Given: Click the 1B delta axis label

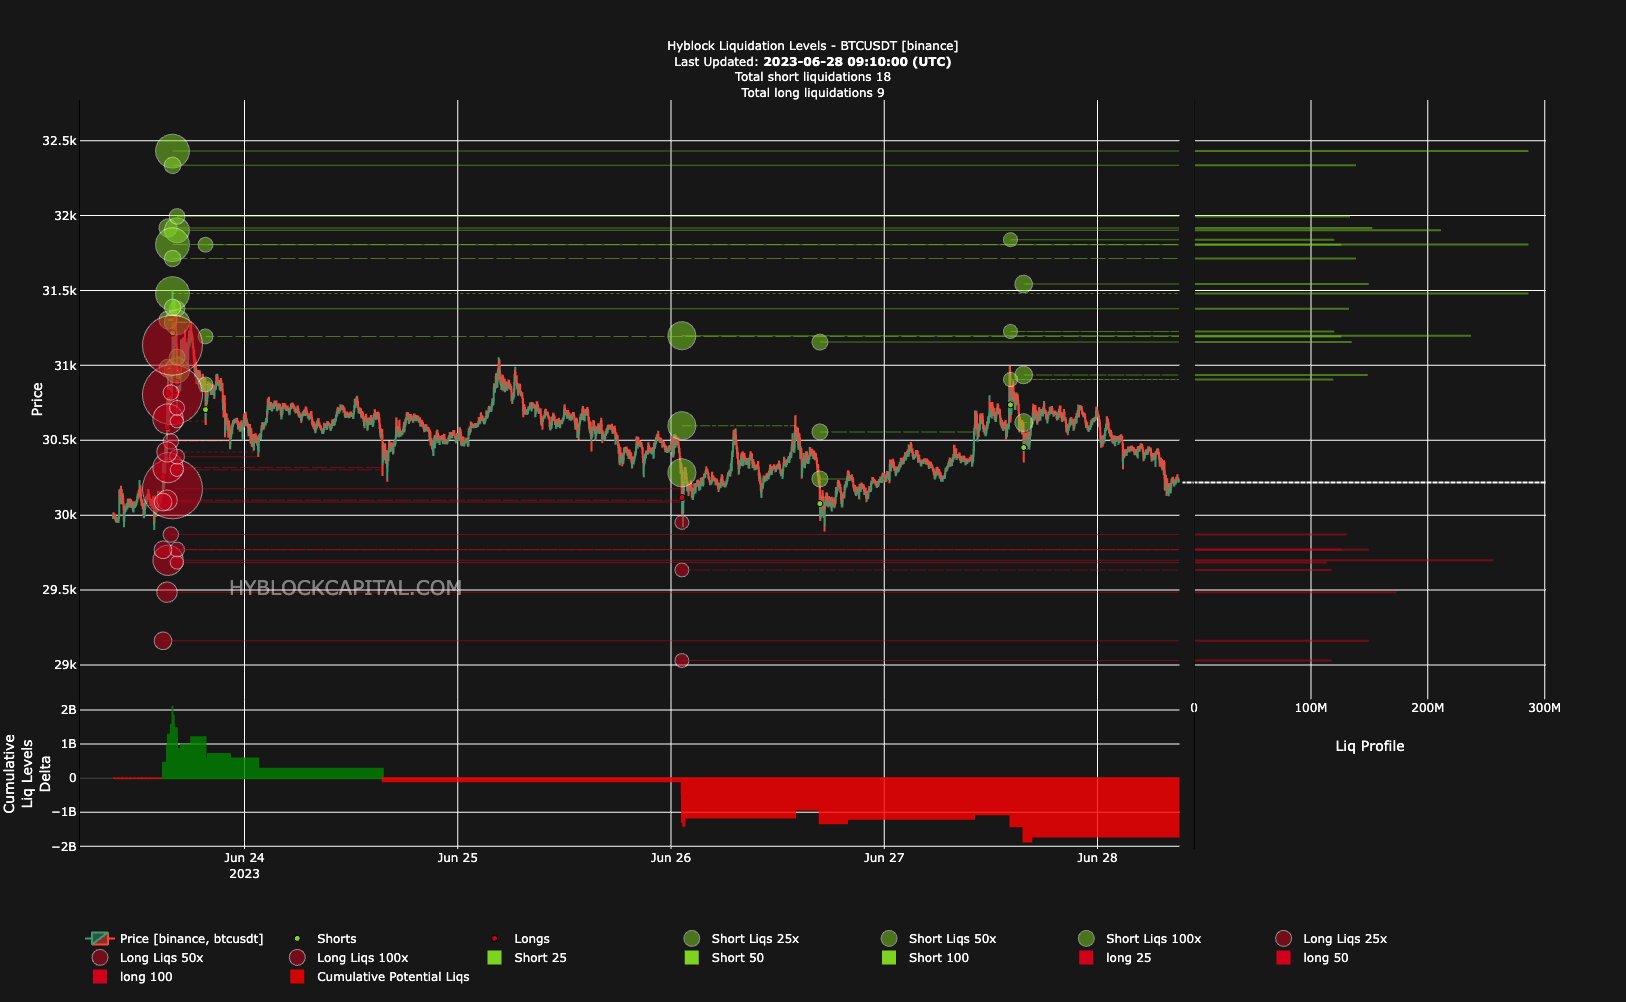Looking at the screenshot, I should [x=68, y=744].
